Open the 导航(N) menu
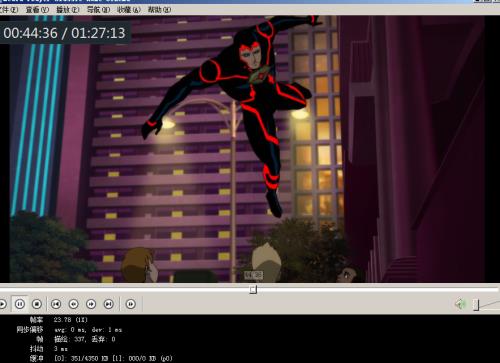500x363 pixels. coord(98,10)
